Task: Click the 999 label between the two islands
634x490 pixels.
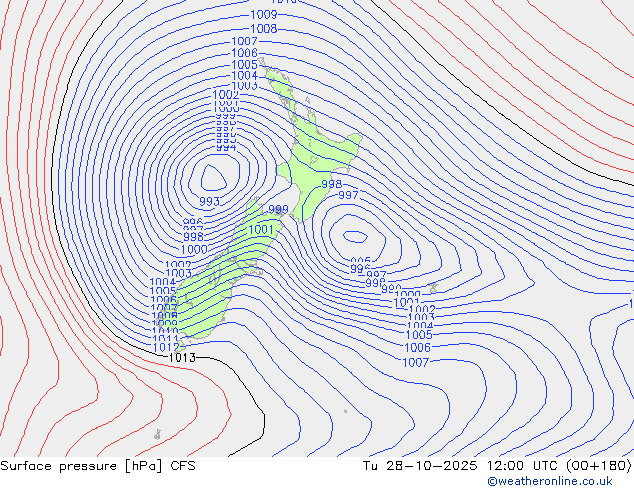Action: [x=279, y=209]
